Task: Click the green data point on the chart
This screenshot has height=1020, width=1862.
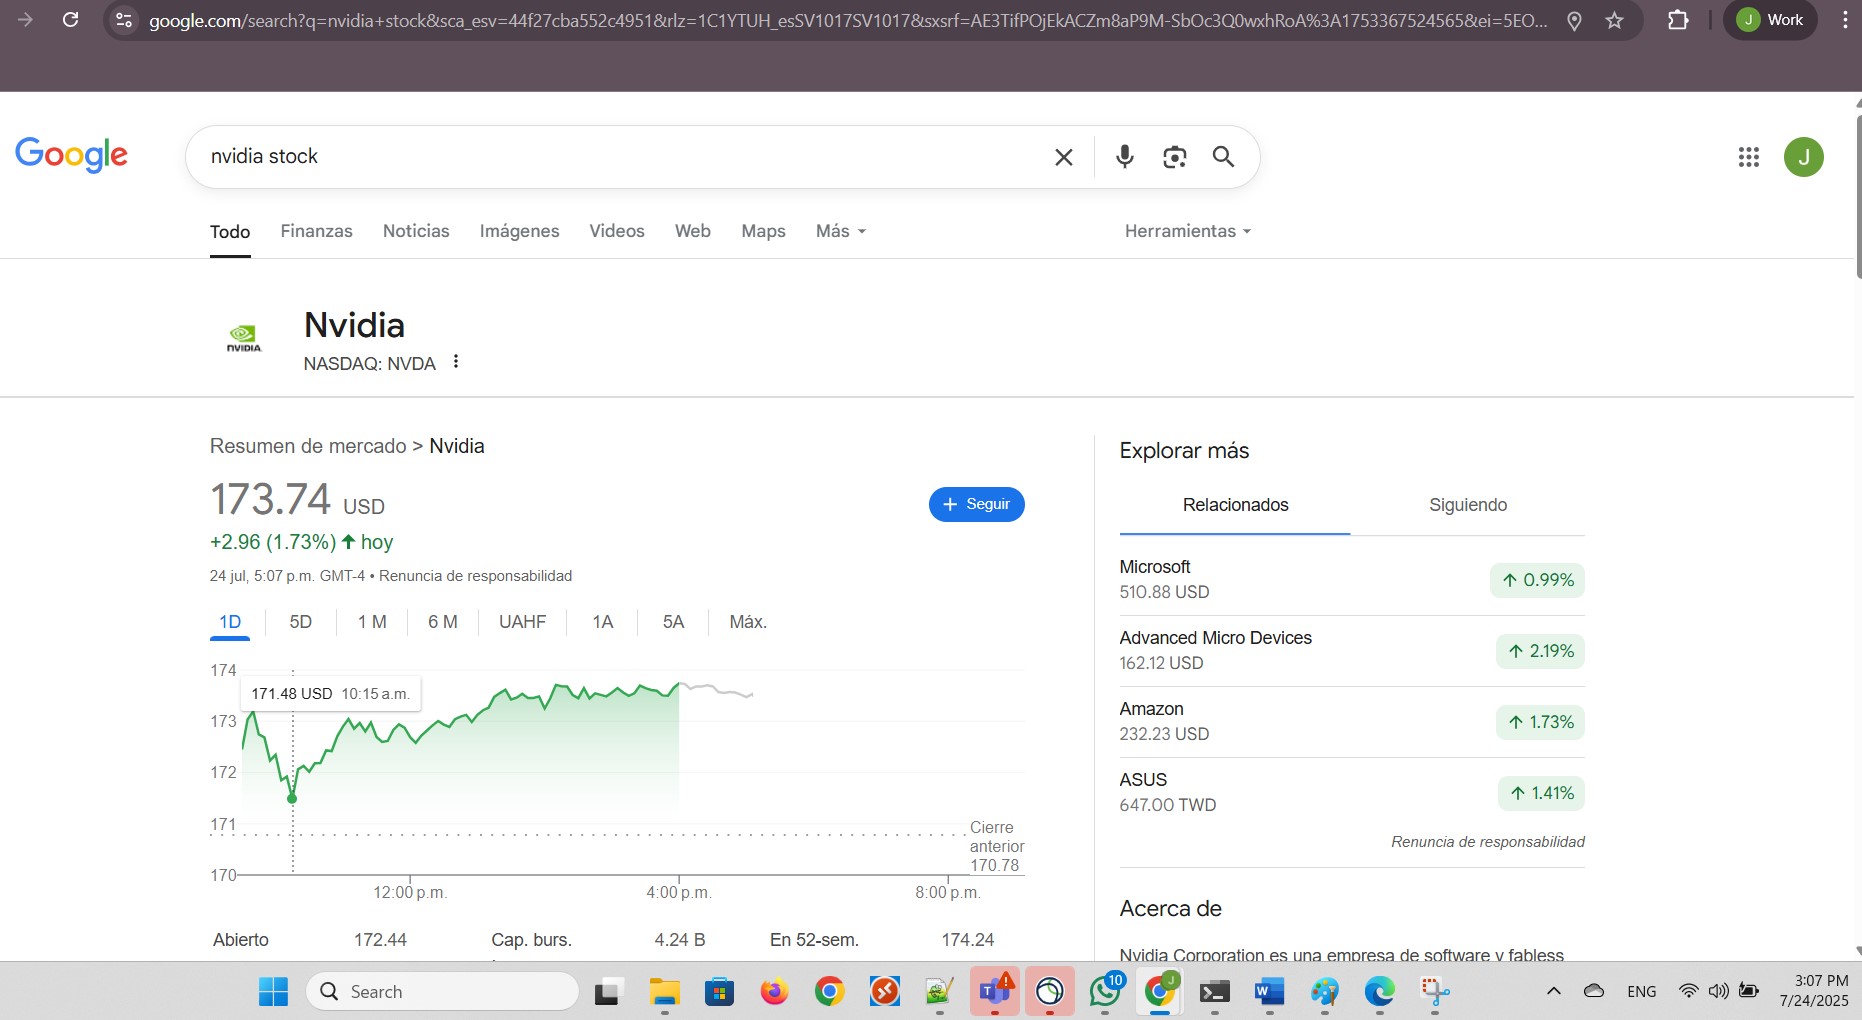Action: coord(292,798)
